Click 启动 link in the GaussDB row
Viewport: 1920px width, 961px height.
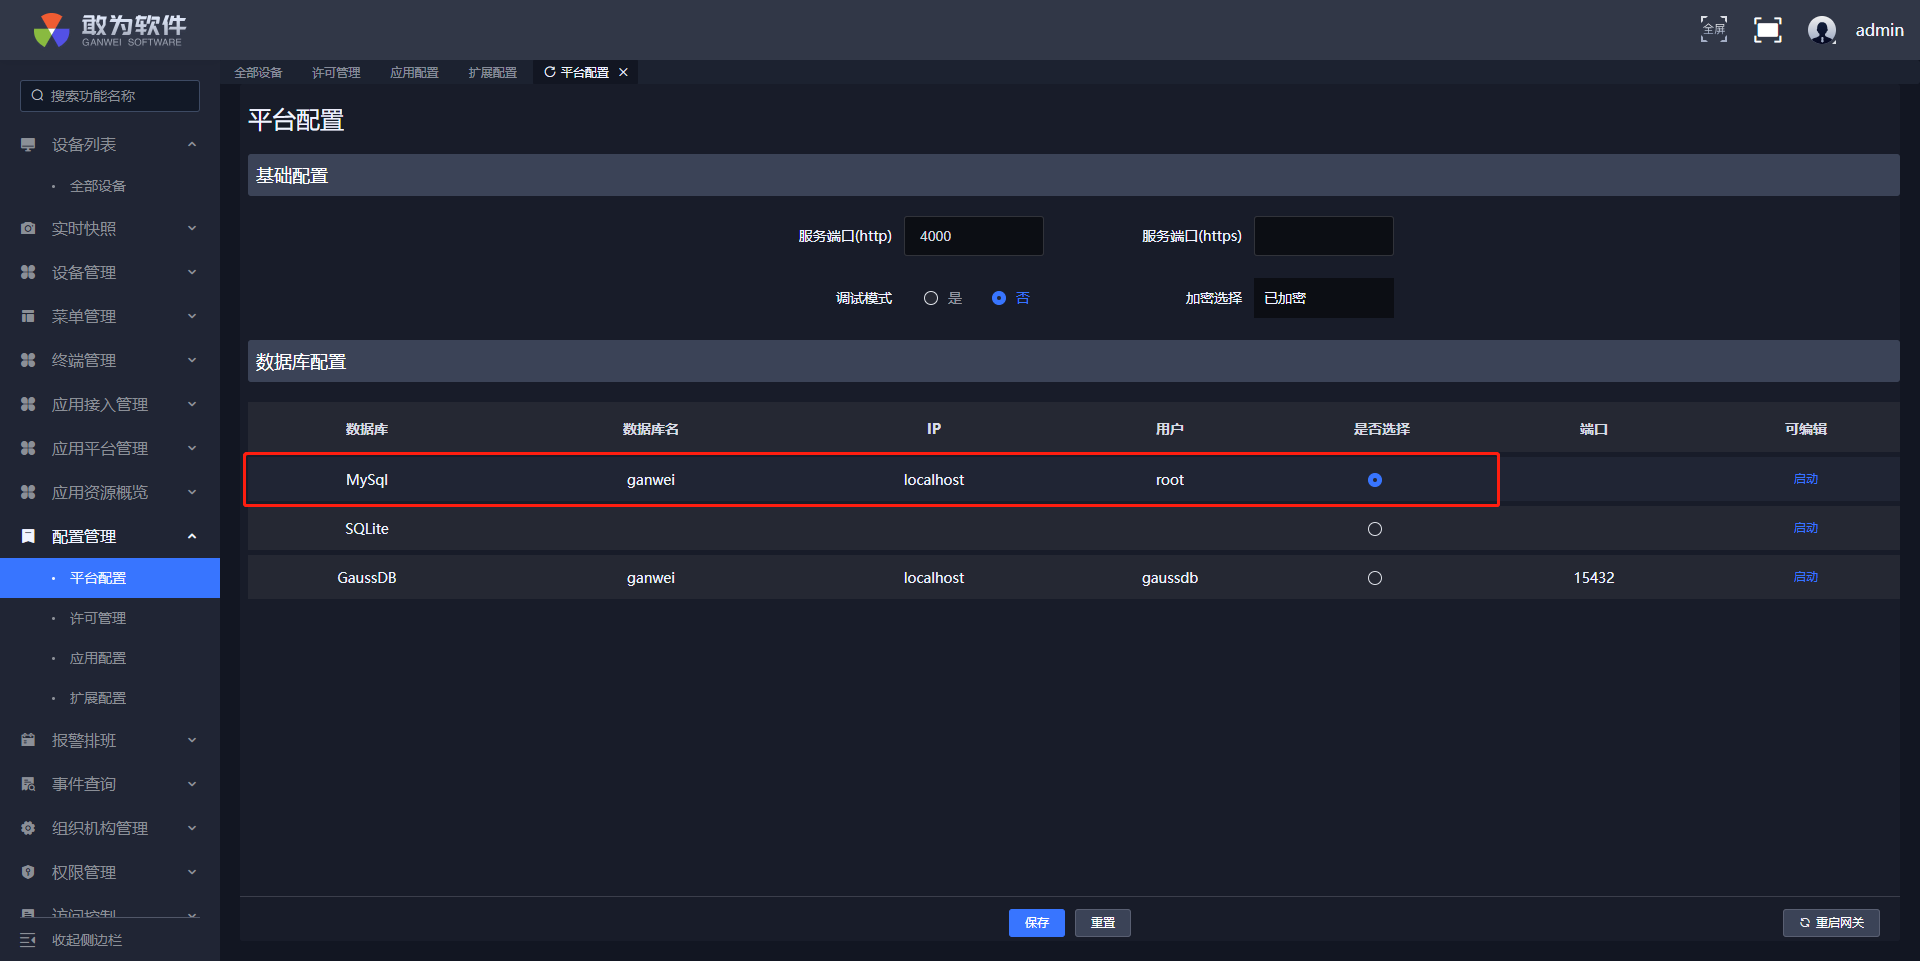pos(1806,577)
